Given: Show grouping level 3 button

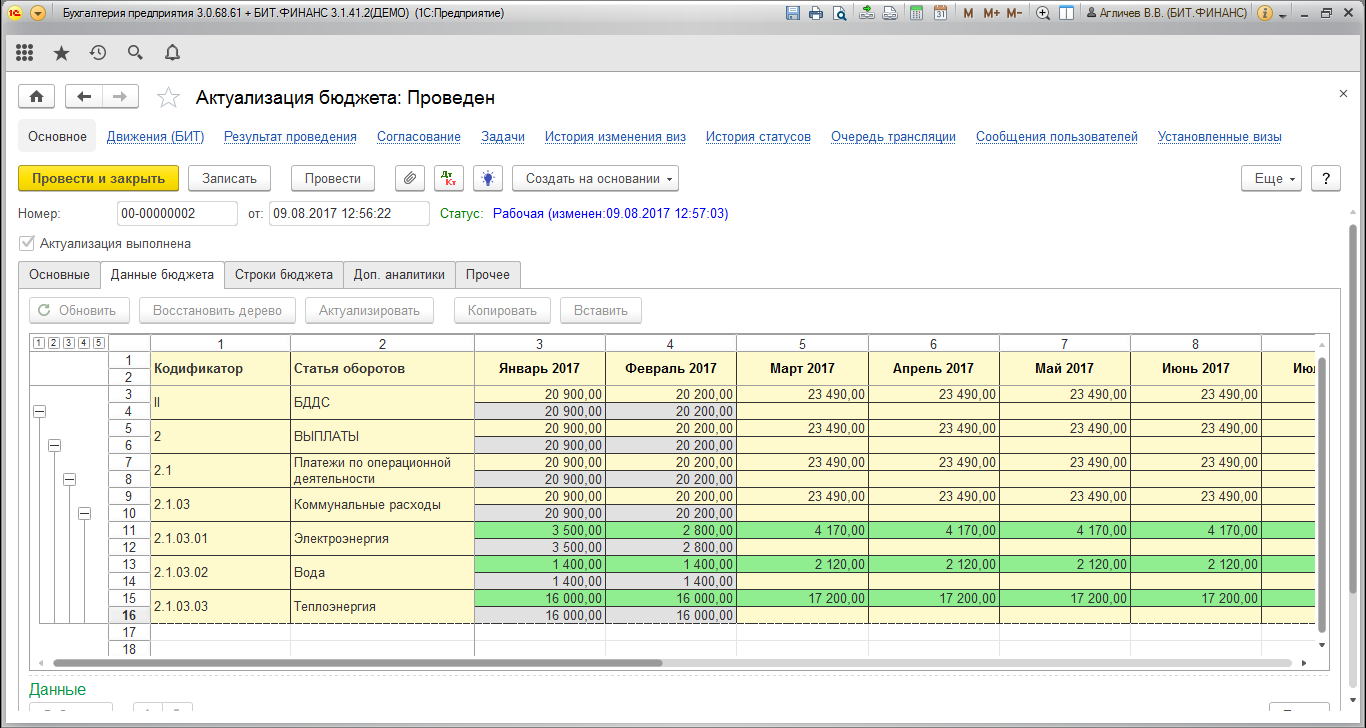Looking at the screenshot, I should (68, 342).
